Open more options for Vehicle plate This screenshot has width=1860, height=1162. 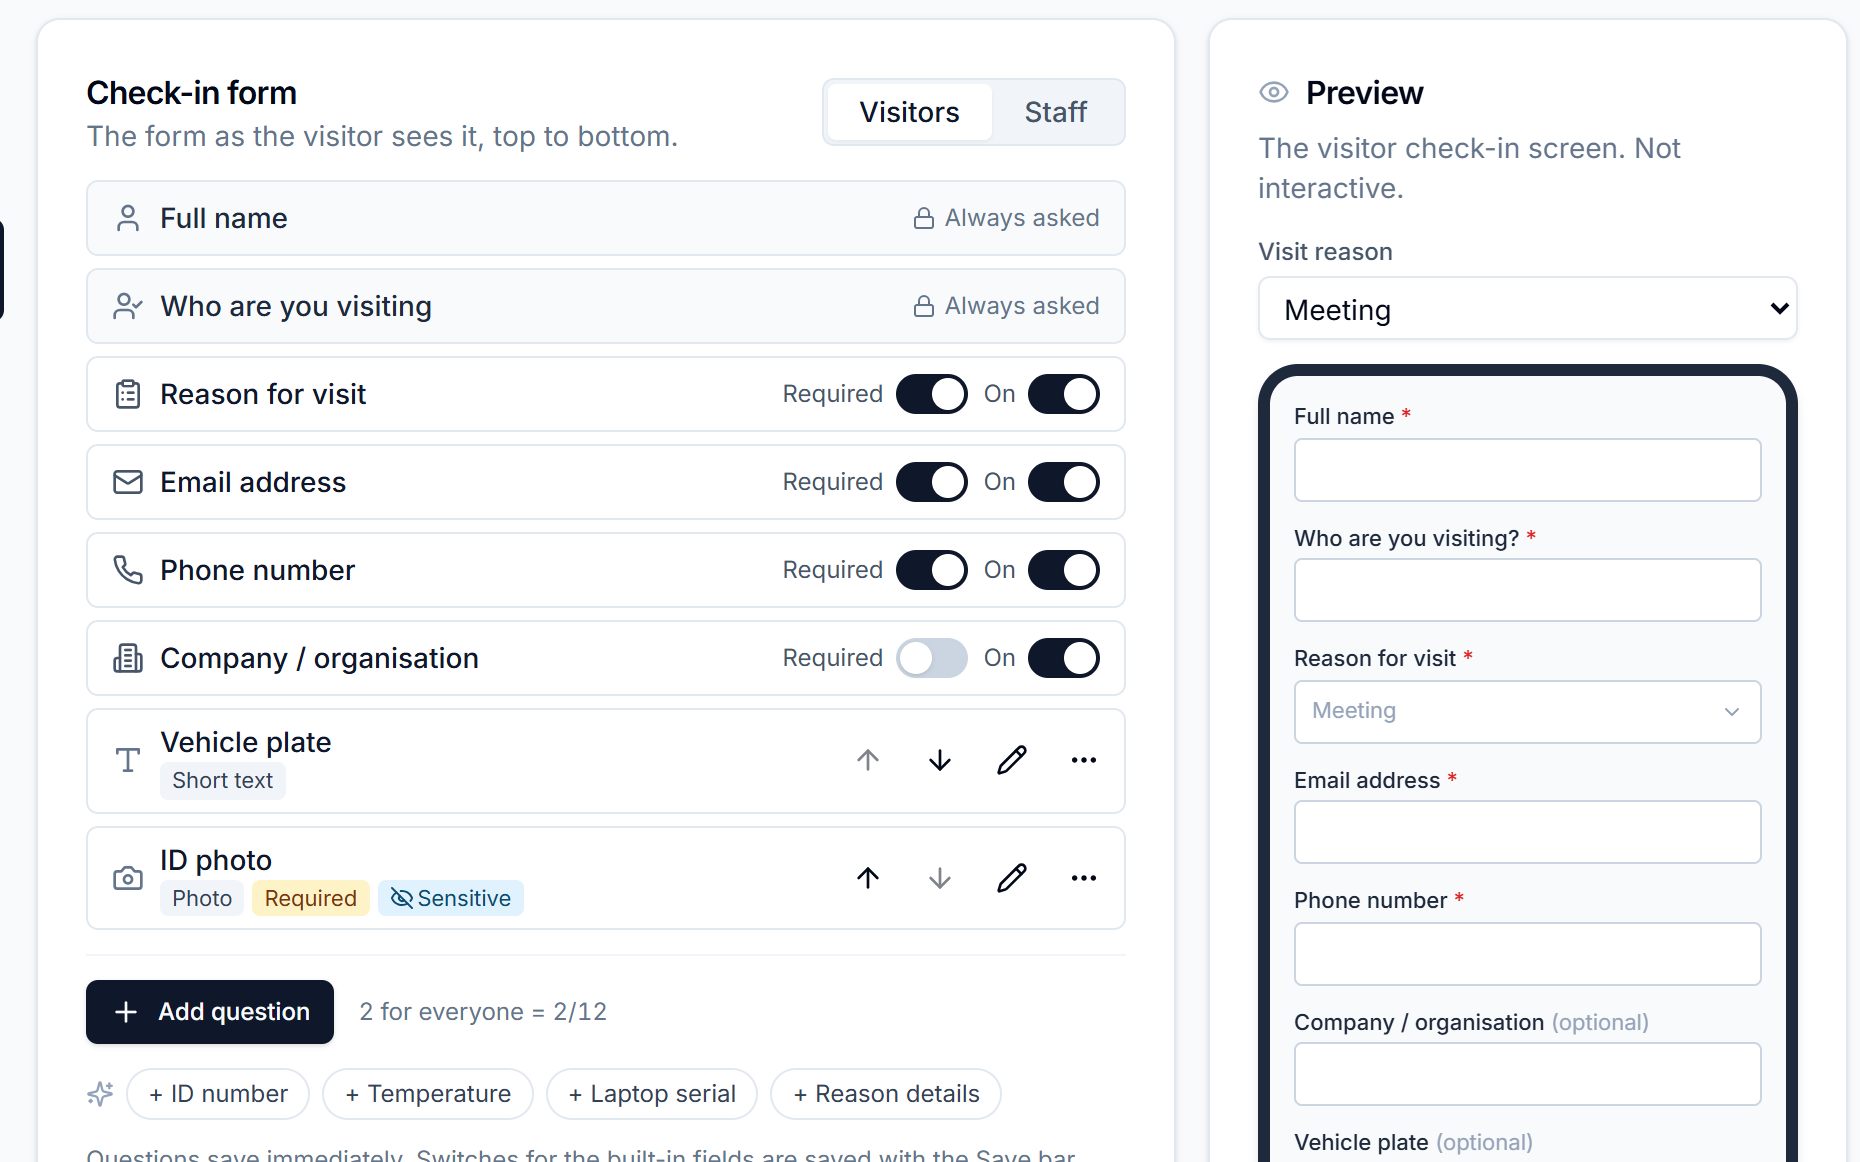pos(1083,761)
